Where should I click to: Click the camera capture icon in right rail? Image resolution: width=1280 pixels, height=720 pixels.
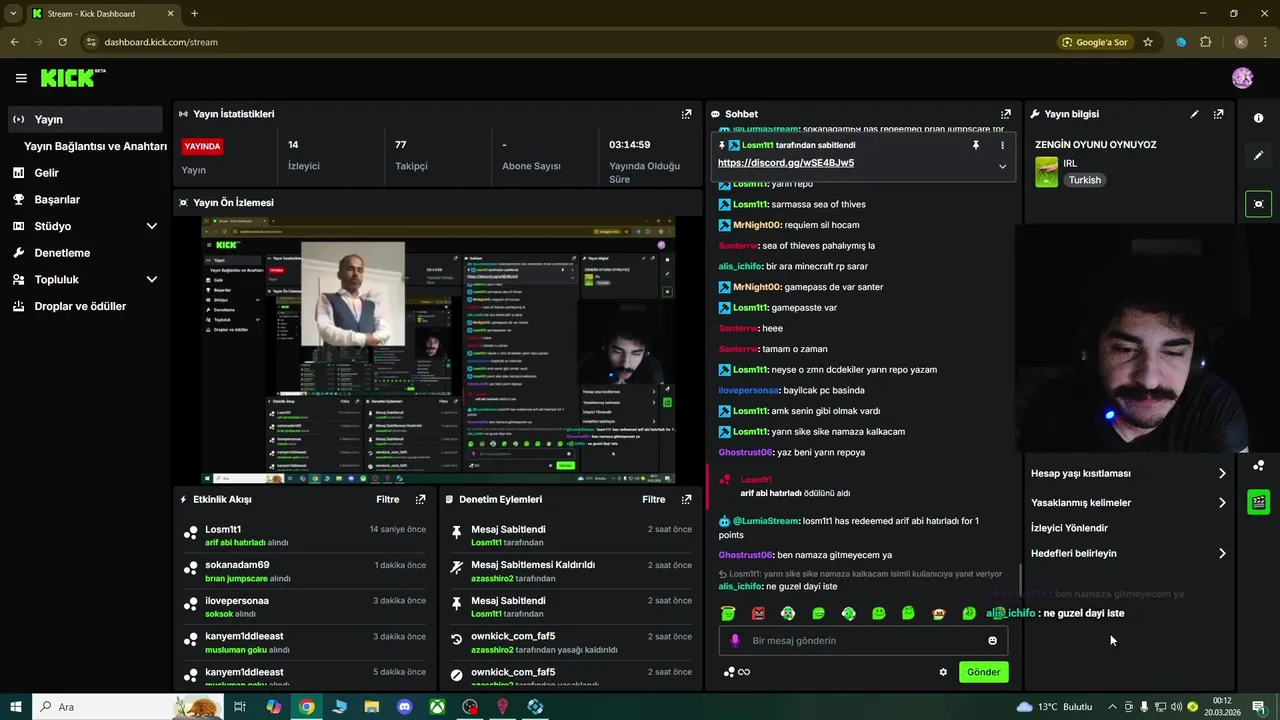(x=1258, y=204)
